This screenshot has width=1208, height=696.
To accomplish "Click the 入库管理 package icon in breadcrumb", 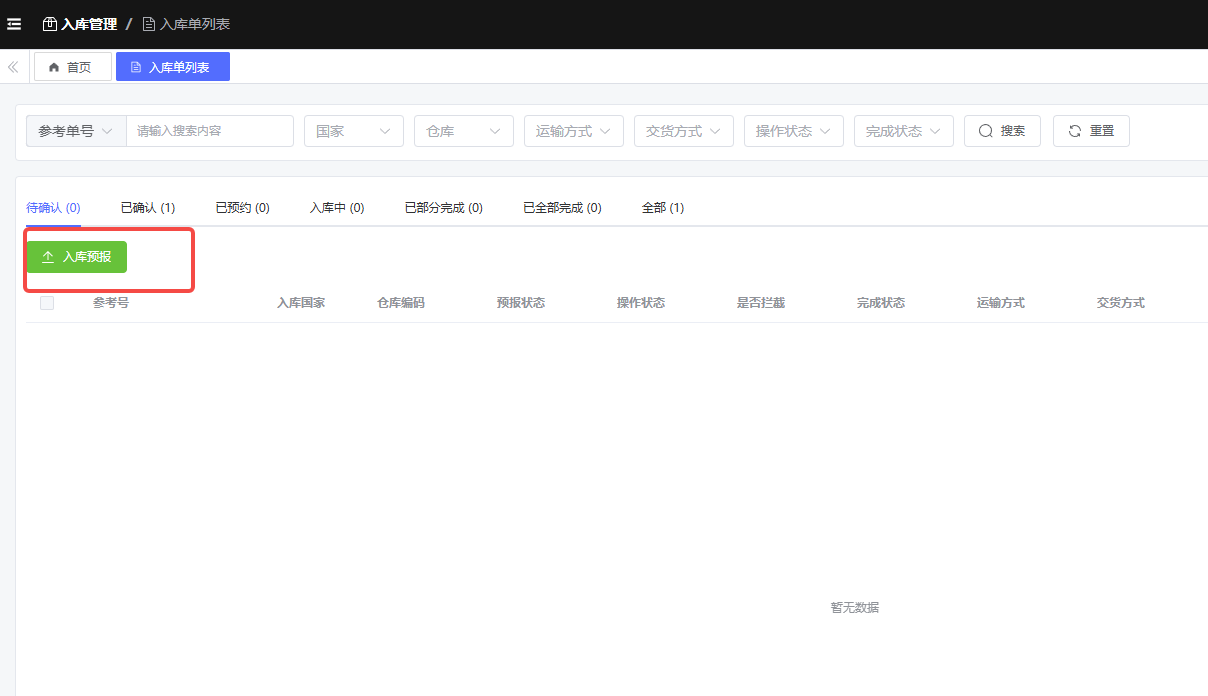I will (x=50, y=24).
